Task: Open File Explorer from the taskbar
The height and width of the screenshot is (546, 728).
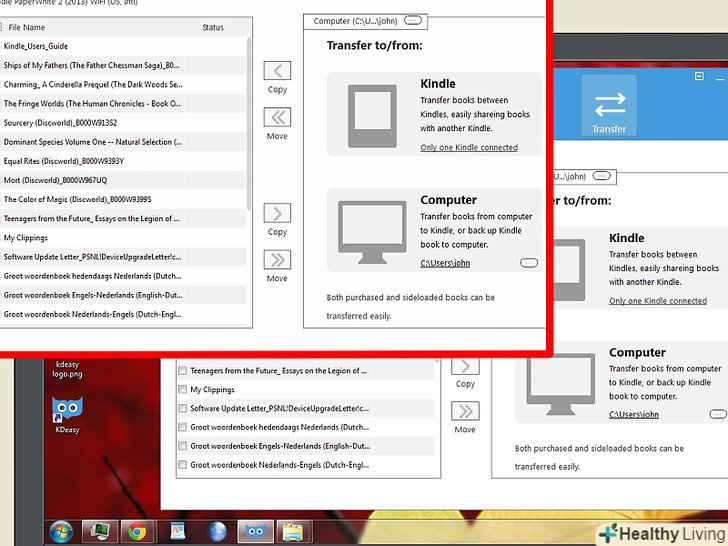Action: click(x=293, y=532)
